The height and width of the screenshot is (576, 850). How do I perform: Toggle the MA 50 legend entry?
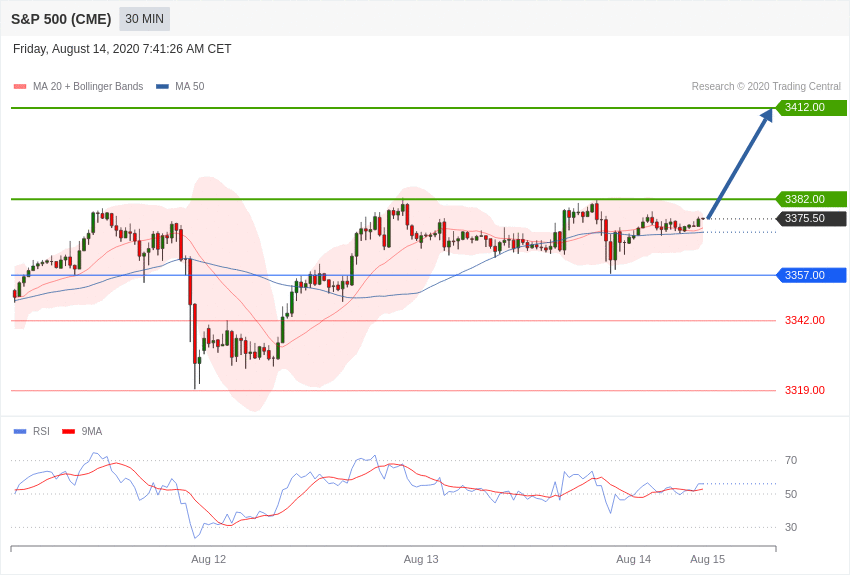coord(180,87)
